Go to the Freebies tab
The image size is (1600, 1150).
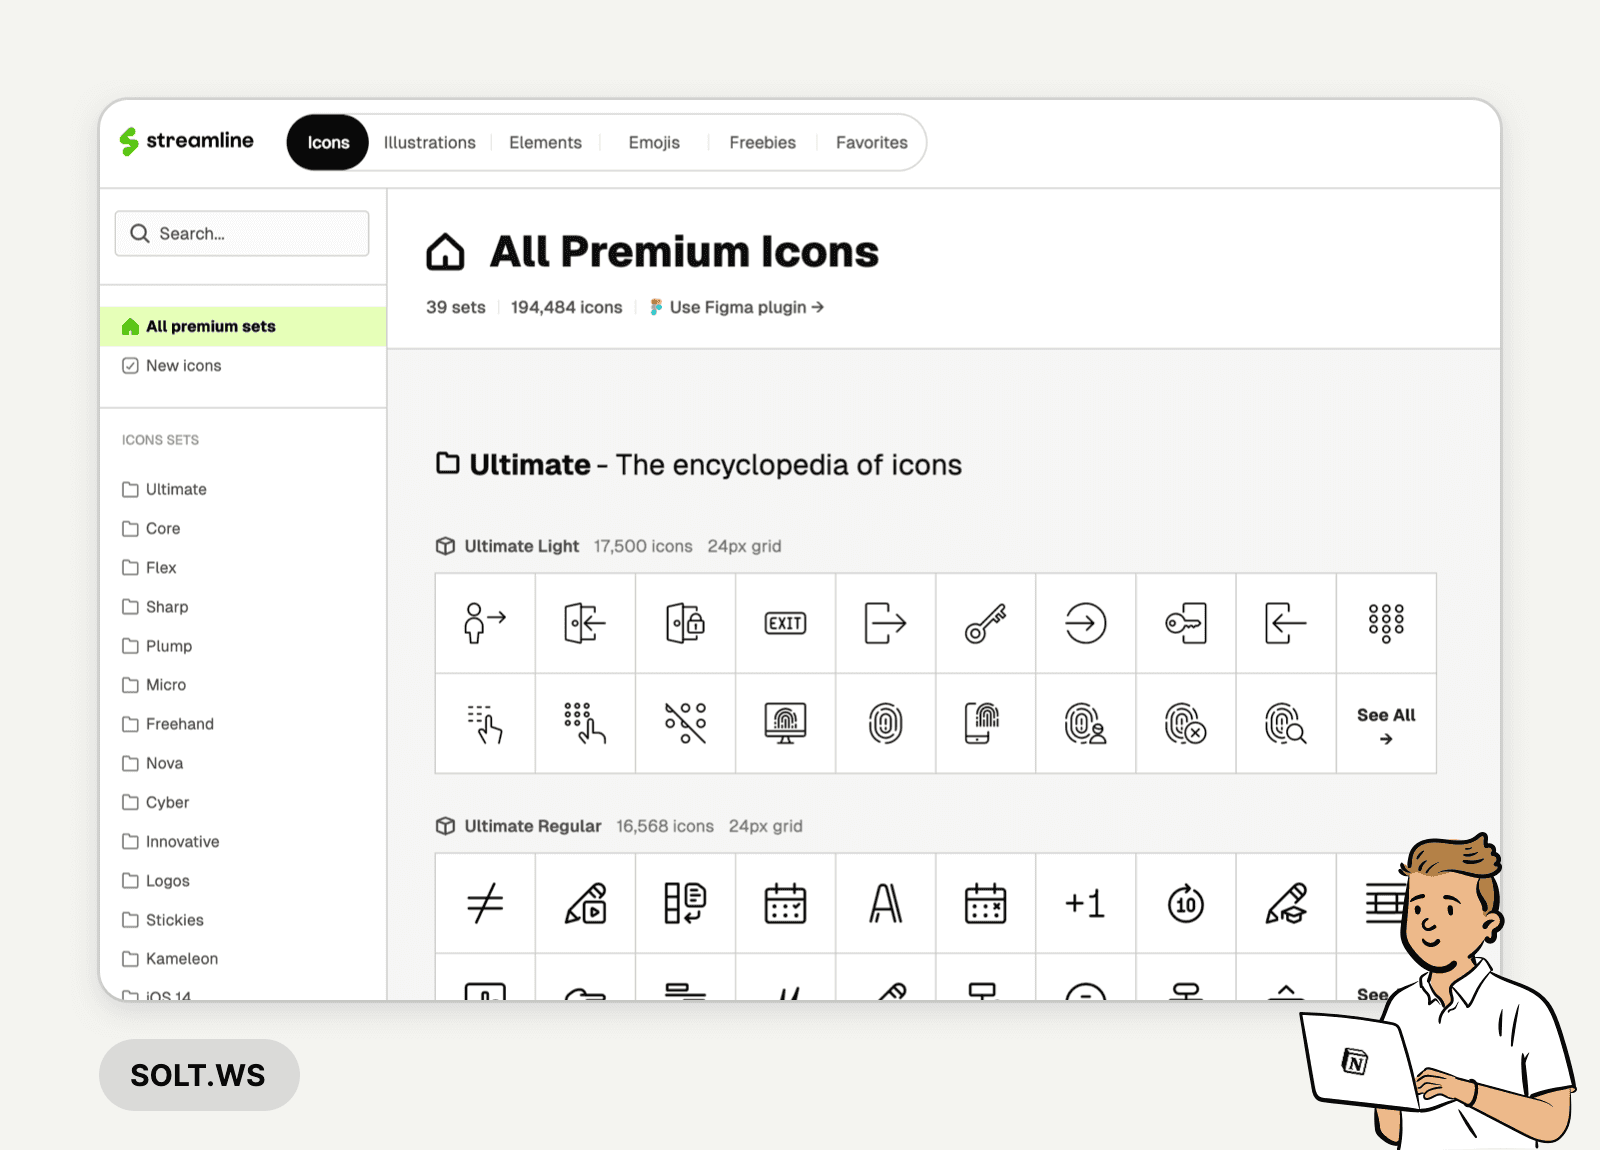point(762,143)
